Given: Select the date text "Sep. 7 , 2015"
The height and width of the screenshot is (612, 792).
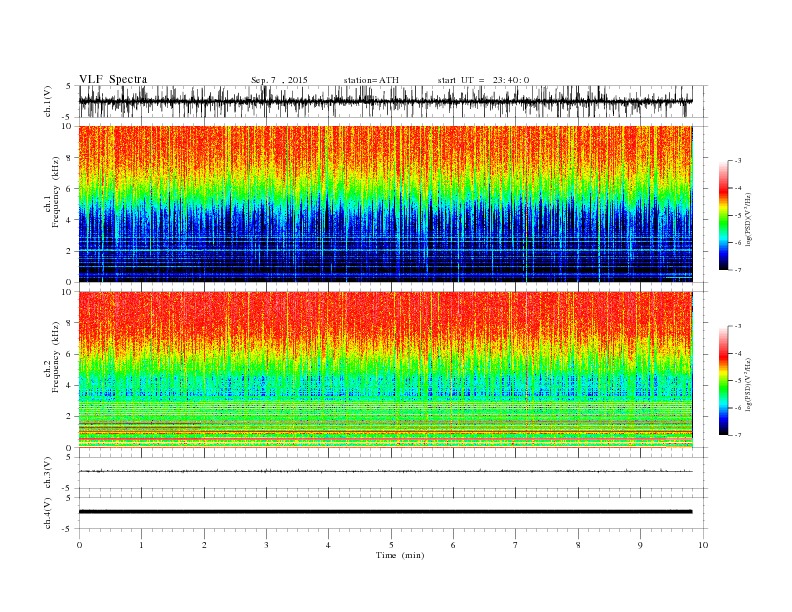Looking at the screenshot, I should (279, 80).
